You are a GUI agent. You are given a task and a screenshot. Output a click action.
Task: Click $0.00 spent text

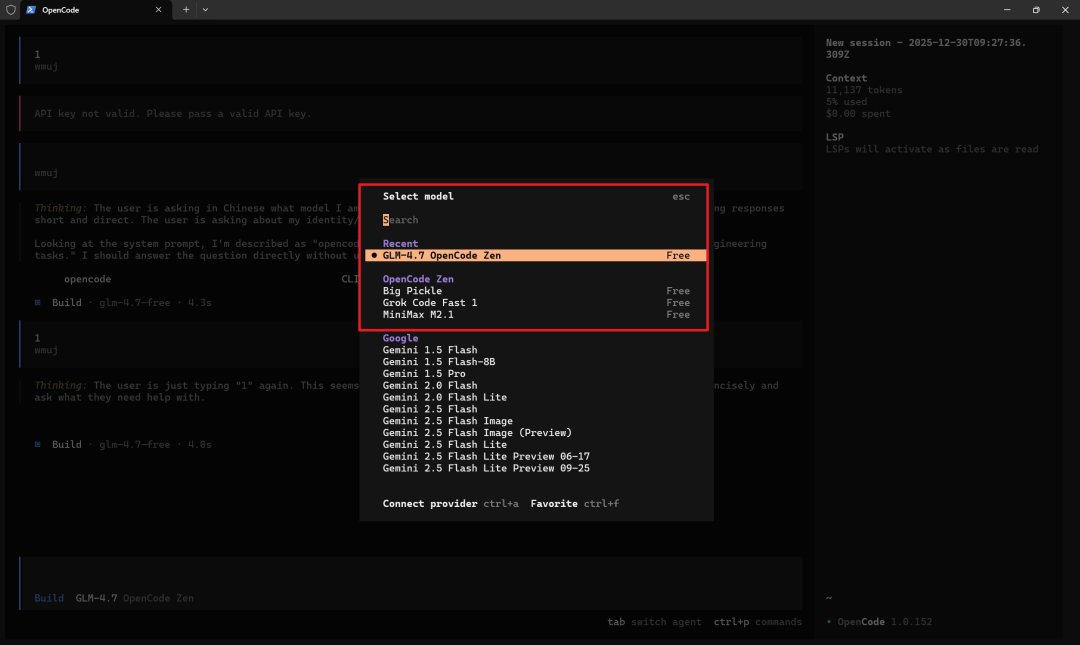tap(858, 114)
